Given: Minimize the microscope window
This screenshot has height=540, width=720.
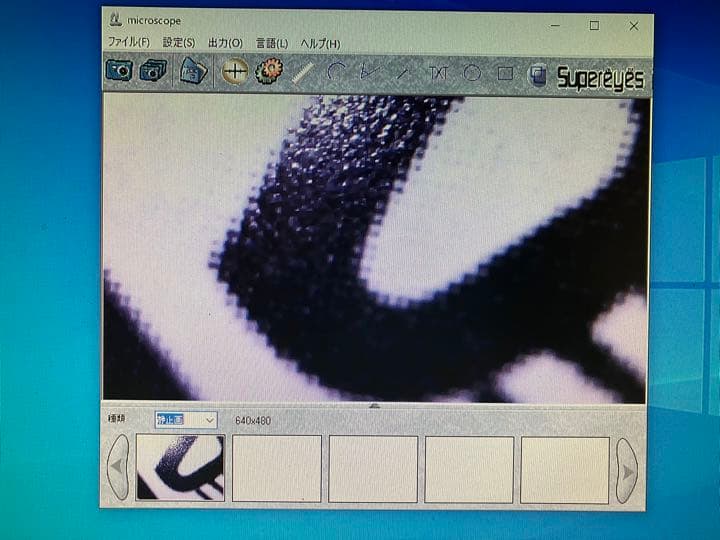Looking at the screenshot, I should pos(555,25).
